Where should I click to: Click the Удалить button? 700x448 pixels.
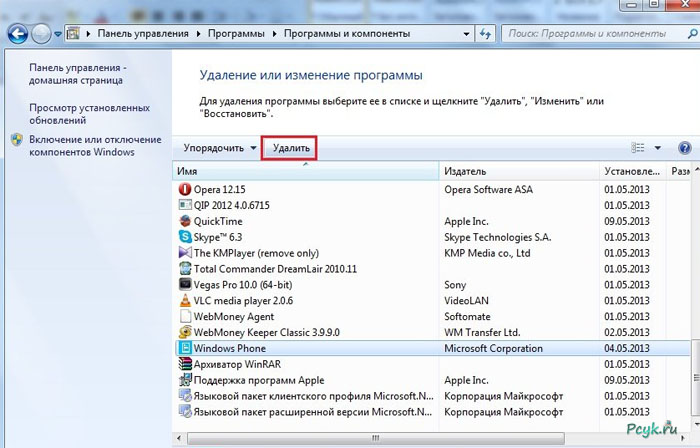click(291, 148)
